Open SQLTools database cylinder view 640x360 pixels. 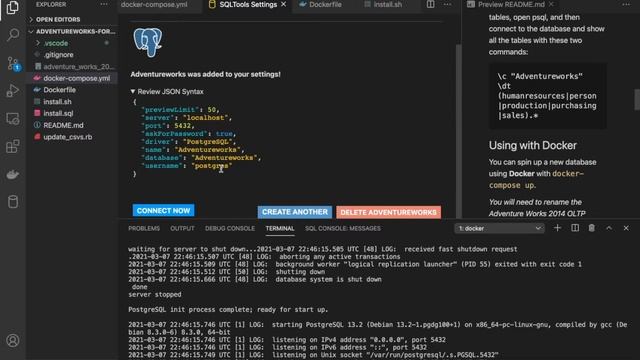tap(13, 202)
